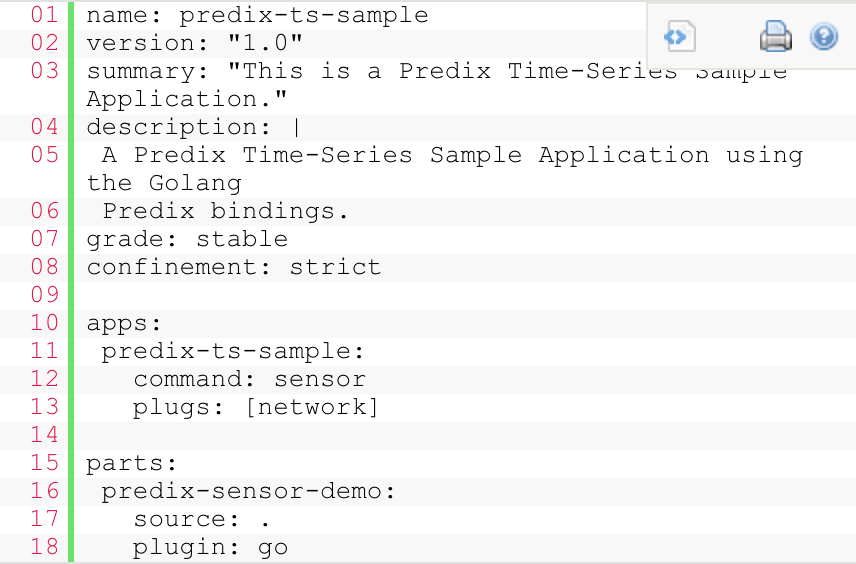Viewport: 856px width, 564px height.
Task: Click the 'parts:' key
Action: click(132, 464)
